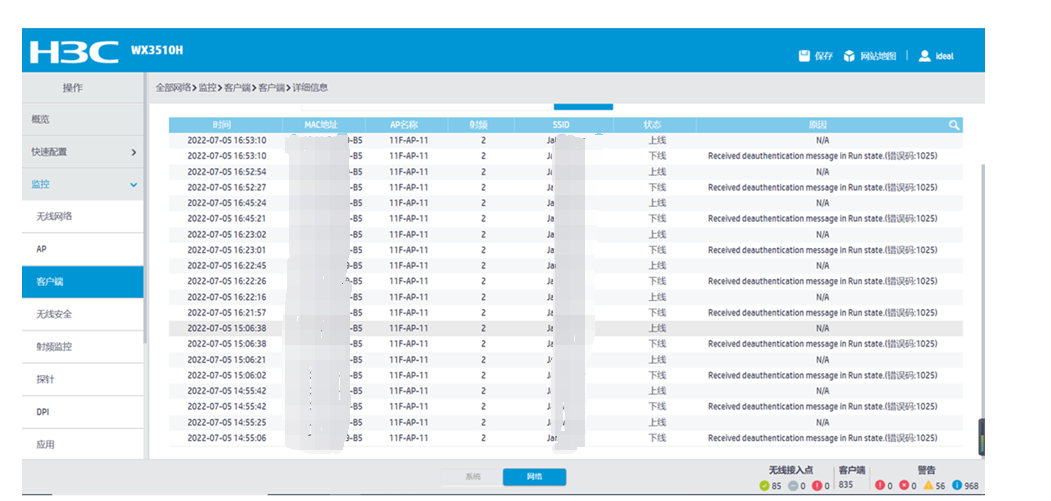Click the time cell 2022-07-05 14:55:25

[x=227, y=423]
